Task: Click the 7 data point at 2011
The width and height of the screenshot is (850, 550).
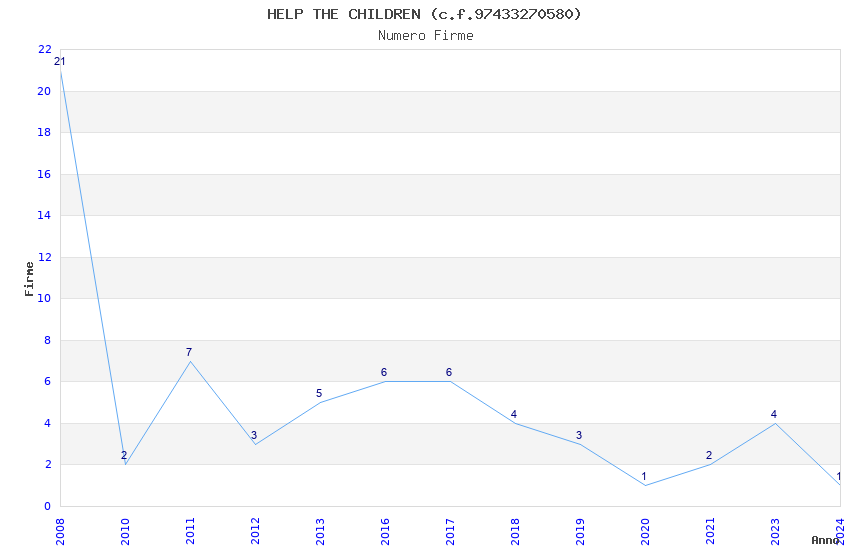Action: 189,352
